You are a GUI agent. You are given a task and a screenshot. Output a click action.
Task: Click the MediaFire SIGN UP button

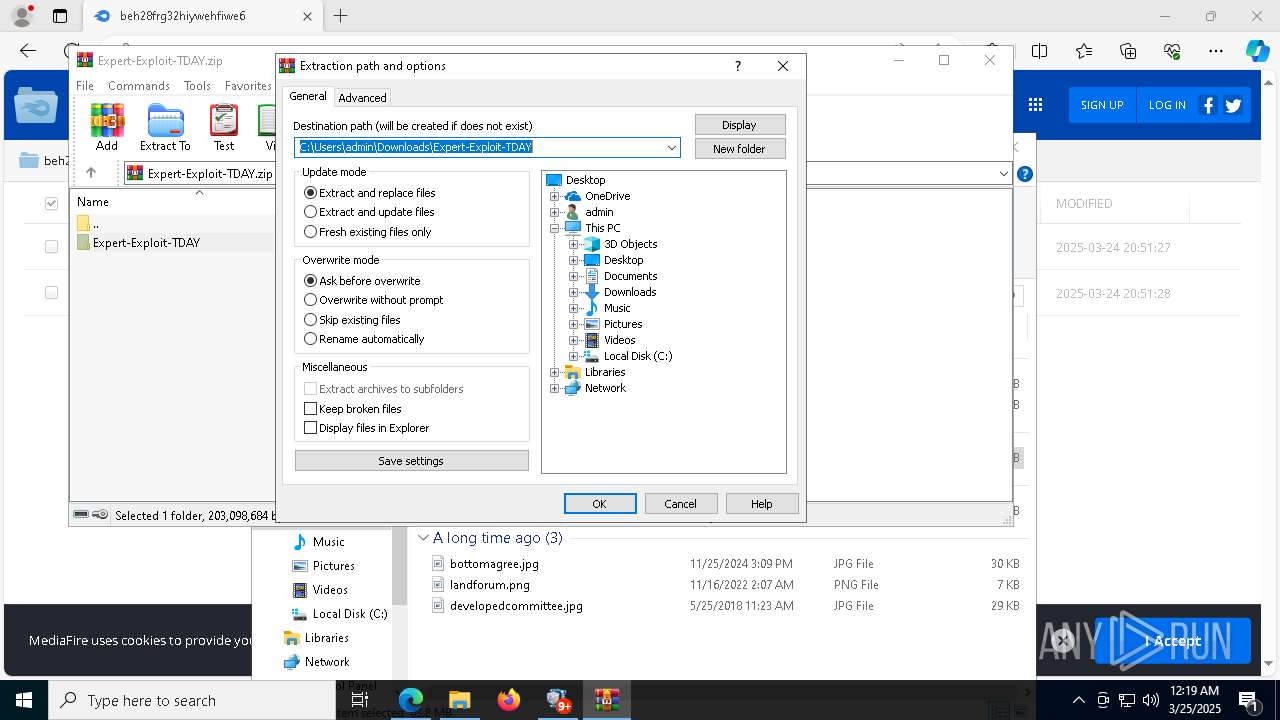tap(1102, 105)
